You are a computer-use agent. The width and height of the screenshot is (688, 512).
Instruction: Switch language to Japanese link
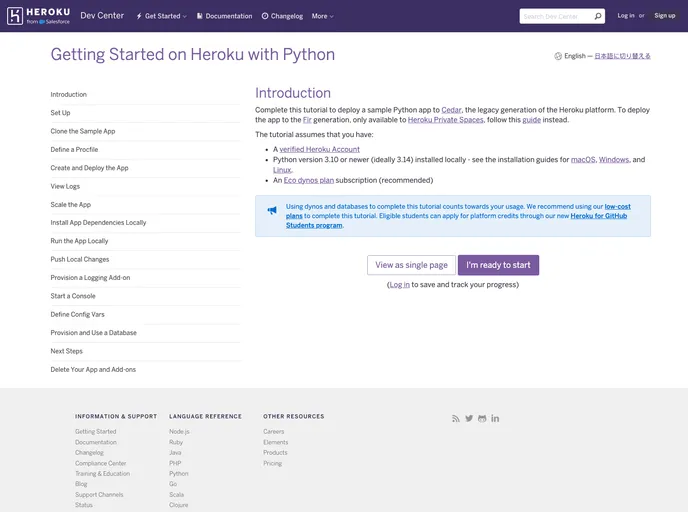[x=622, y=56]
